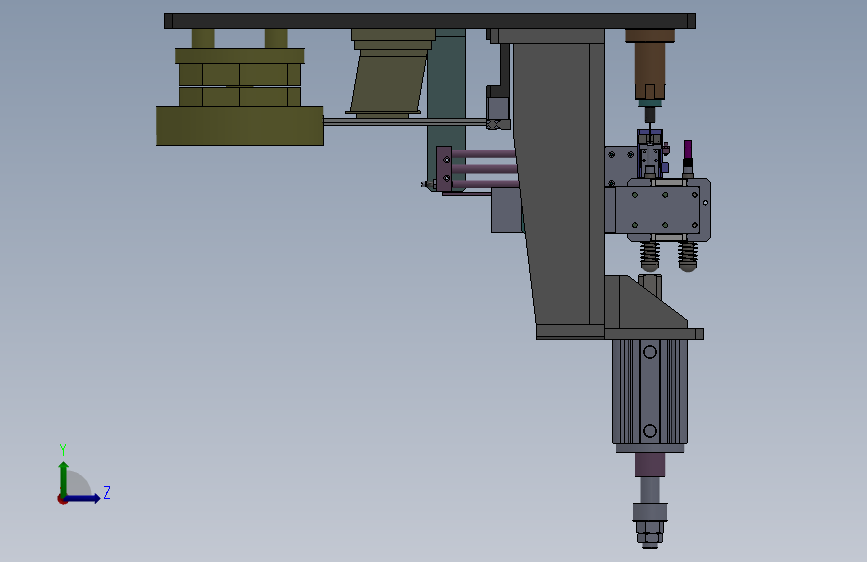
Task: Select the upper circular hole on motor
Action: point(650,352)
